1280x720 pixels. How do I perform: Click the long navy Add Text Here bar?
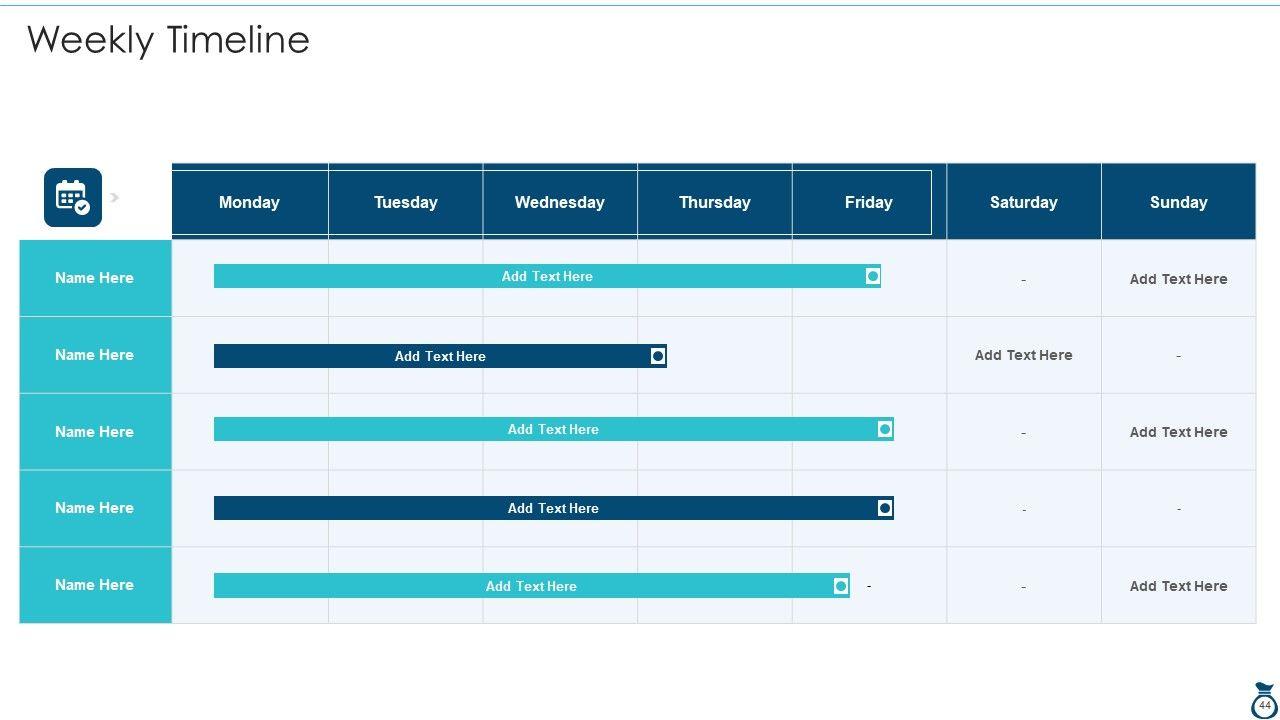click(x=552, y=508)
